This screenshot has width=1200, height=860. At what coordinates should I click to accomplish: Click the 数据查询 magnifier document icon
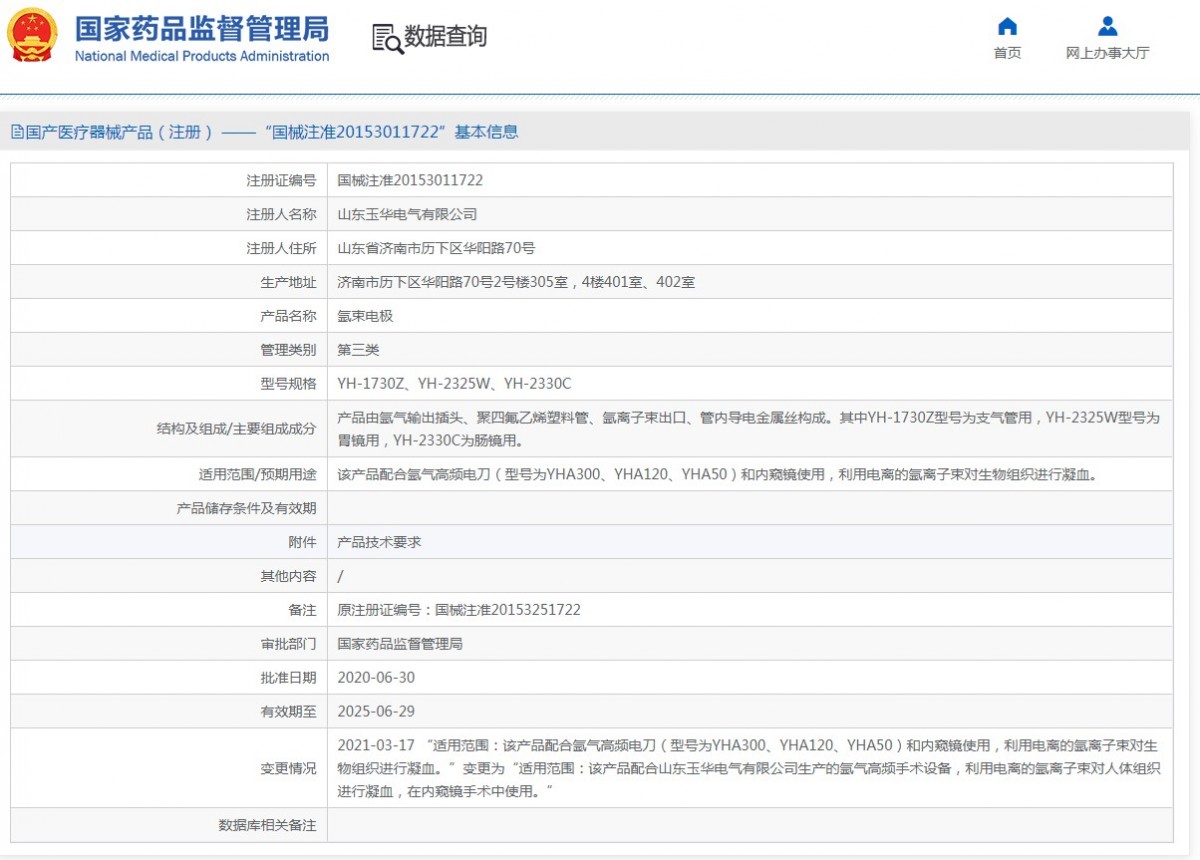point(387,38)
